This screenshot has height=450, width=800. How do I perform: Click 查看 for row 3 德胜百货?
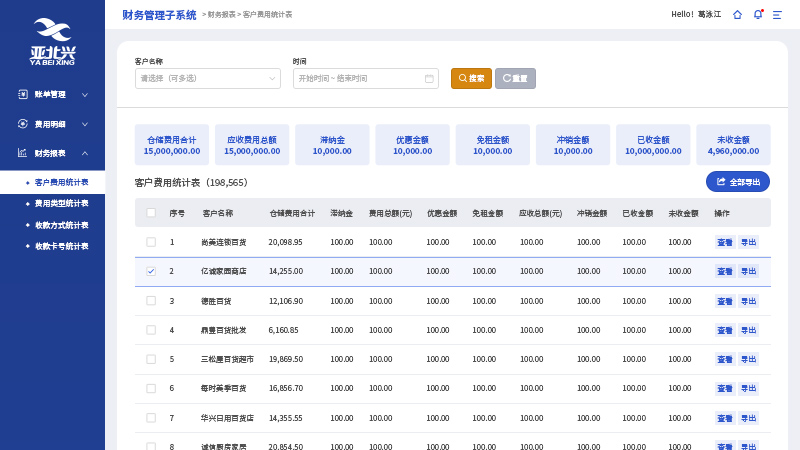(724, 301)
